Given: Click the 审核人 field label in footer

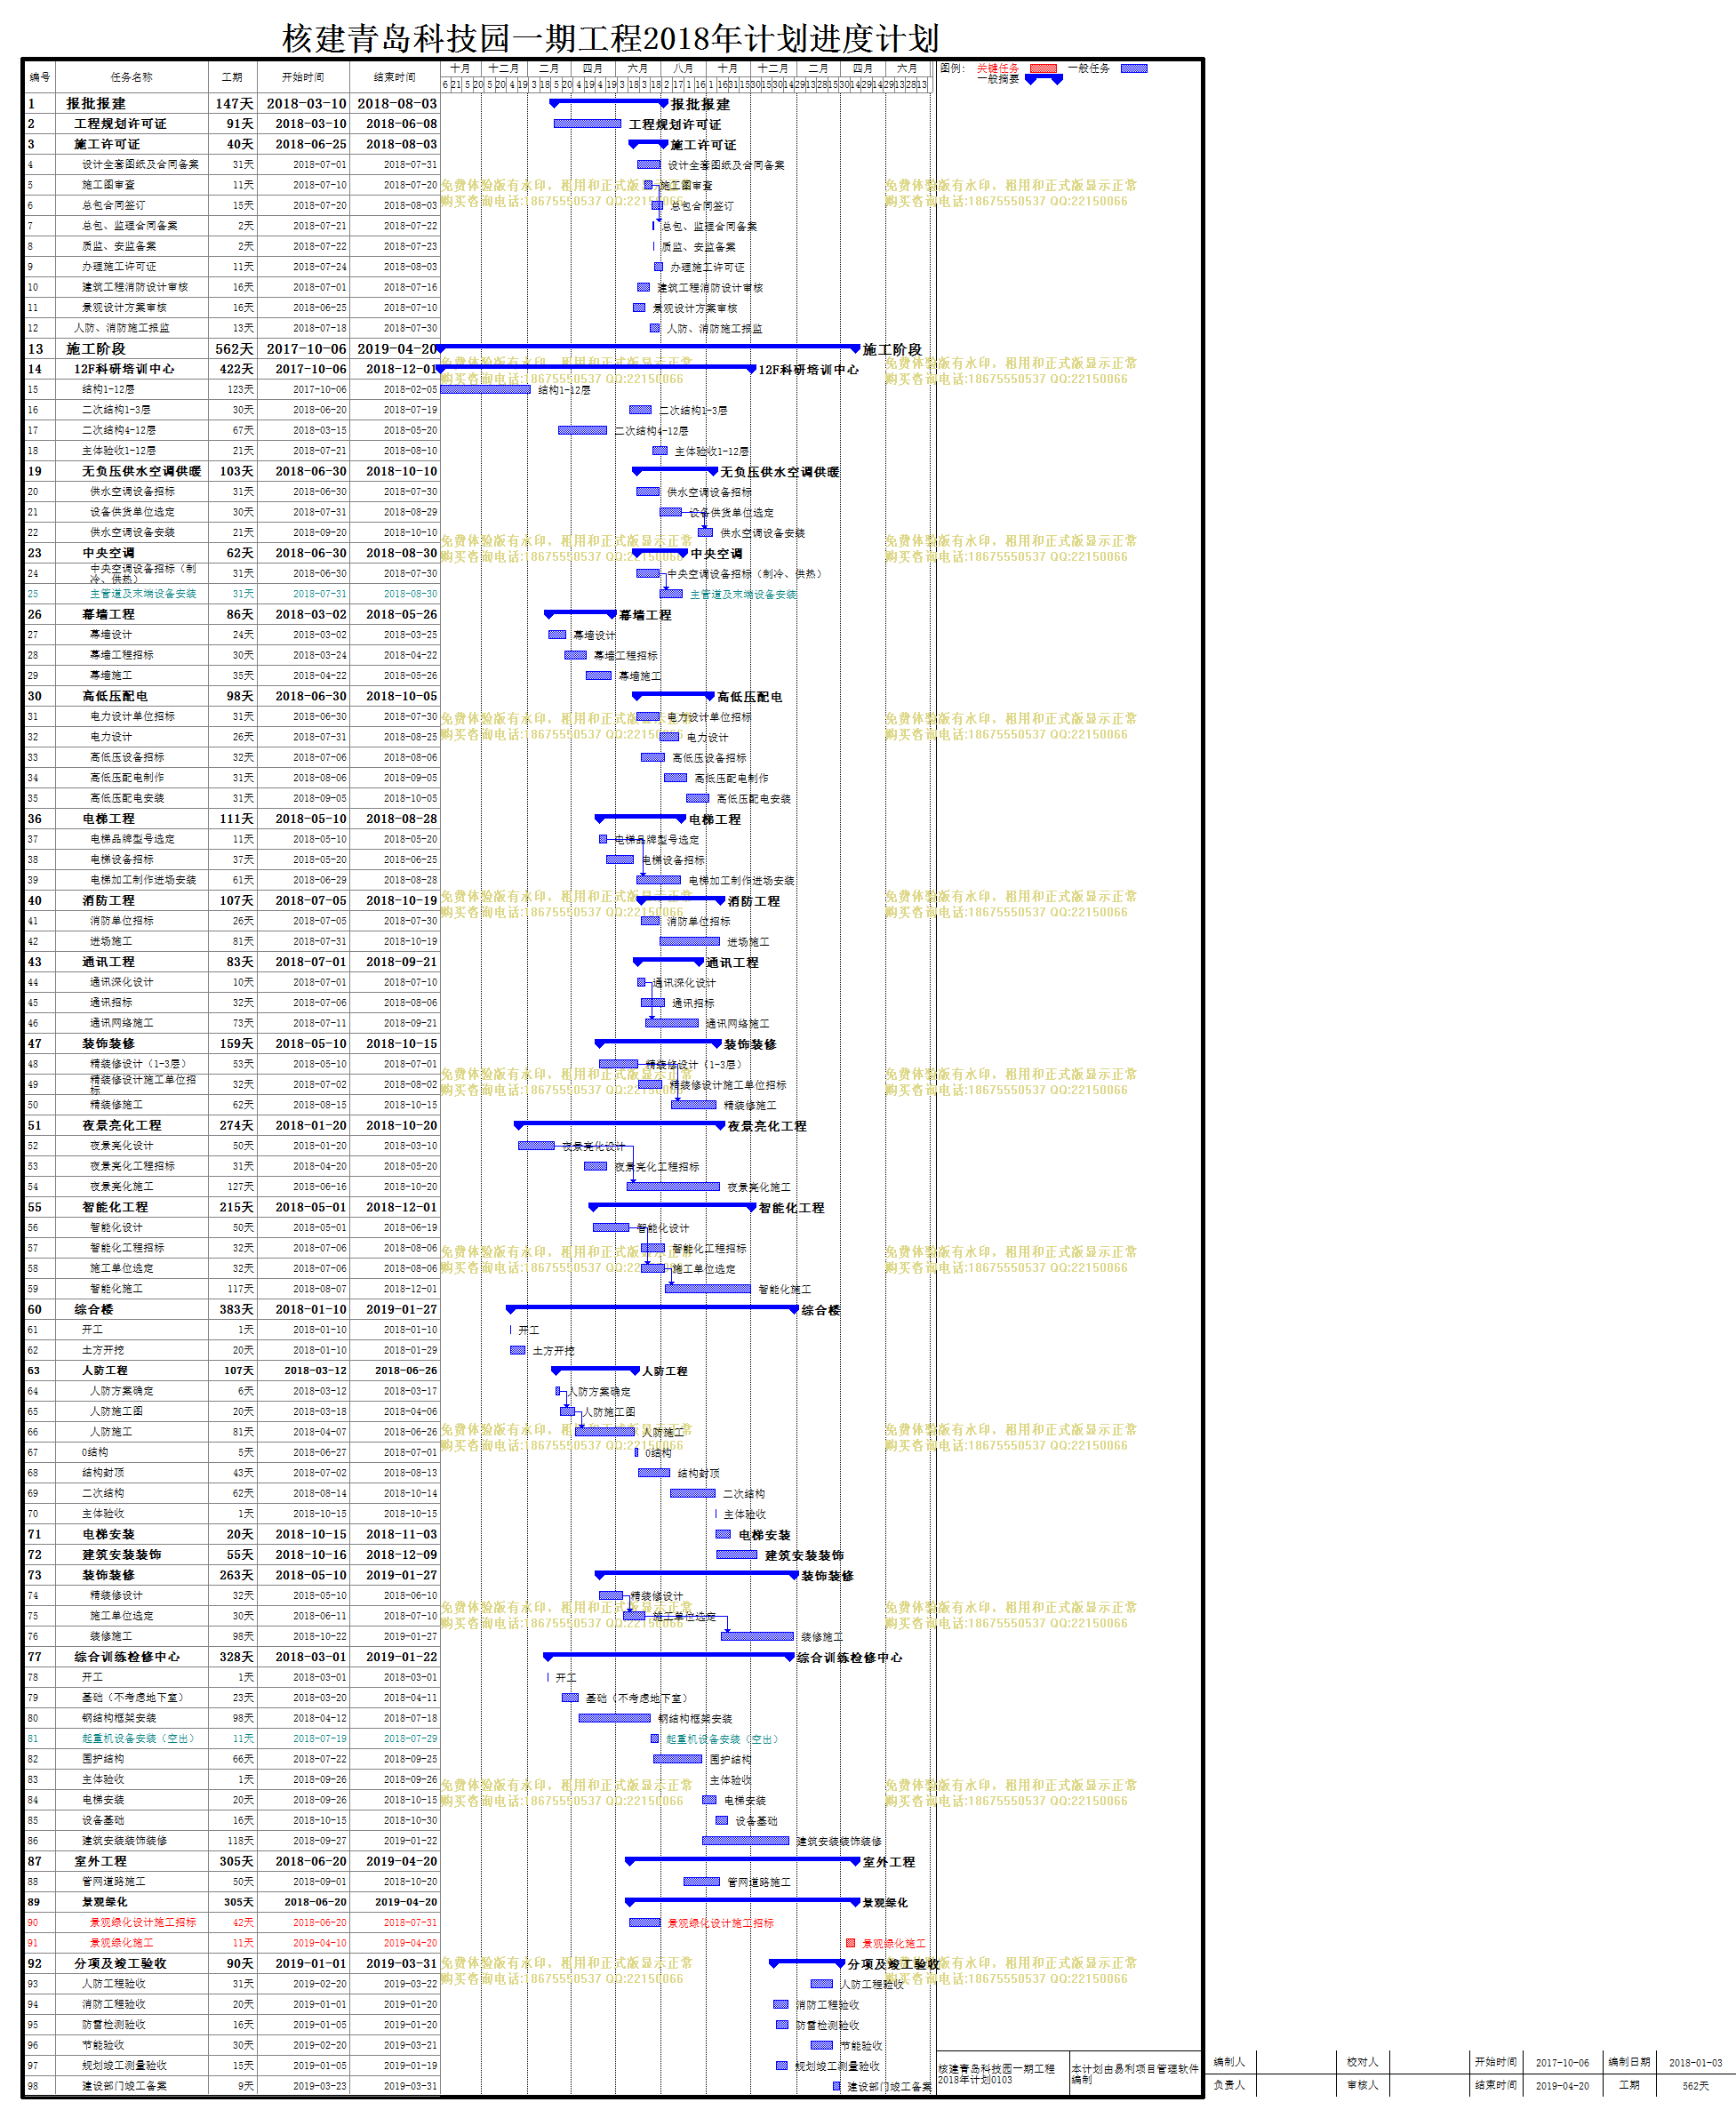Looking at the screenshot, I should 1362,2085.
